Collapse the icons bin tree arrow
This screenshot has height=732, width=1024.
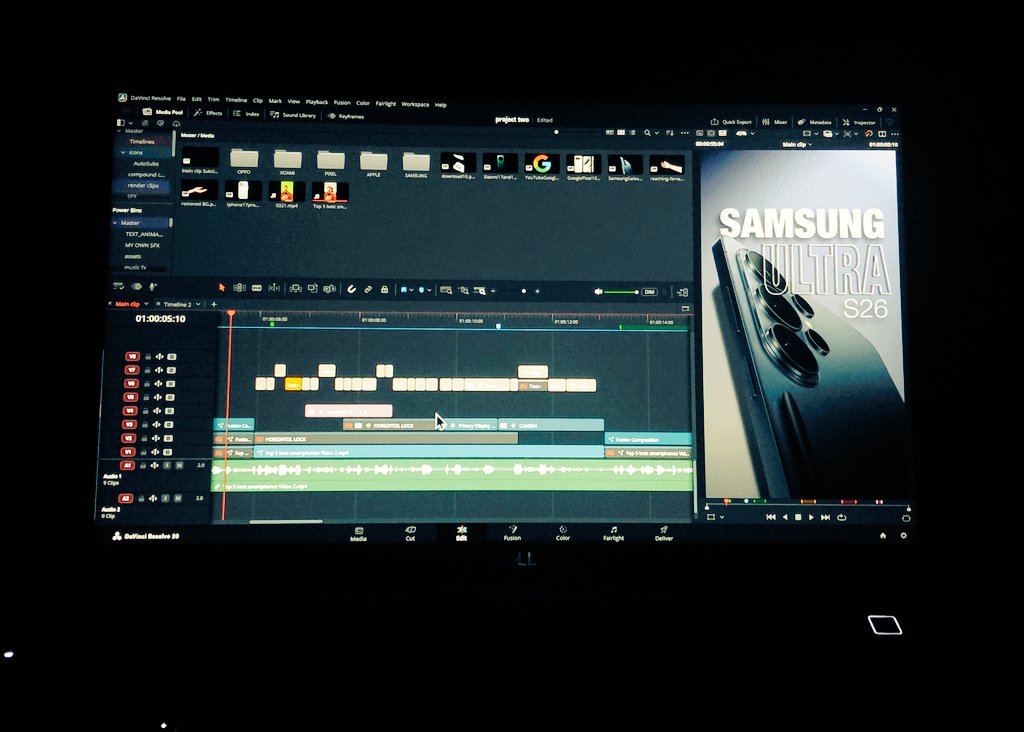pos(123,152)
